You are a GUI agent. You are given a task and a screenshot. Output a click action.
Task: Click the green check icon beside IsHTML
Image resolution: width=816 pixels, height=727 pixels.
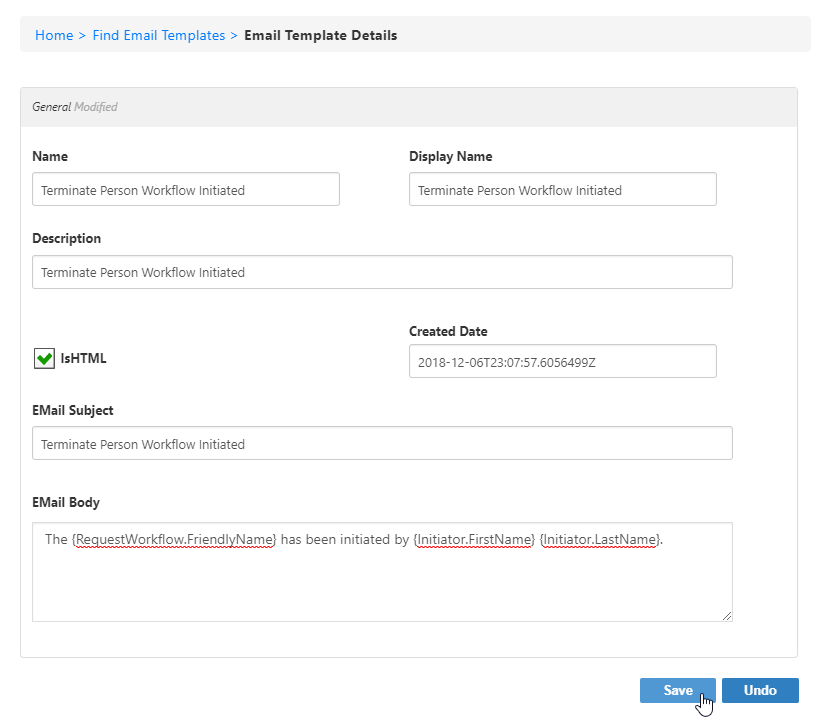click(x=44, y=357)
